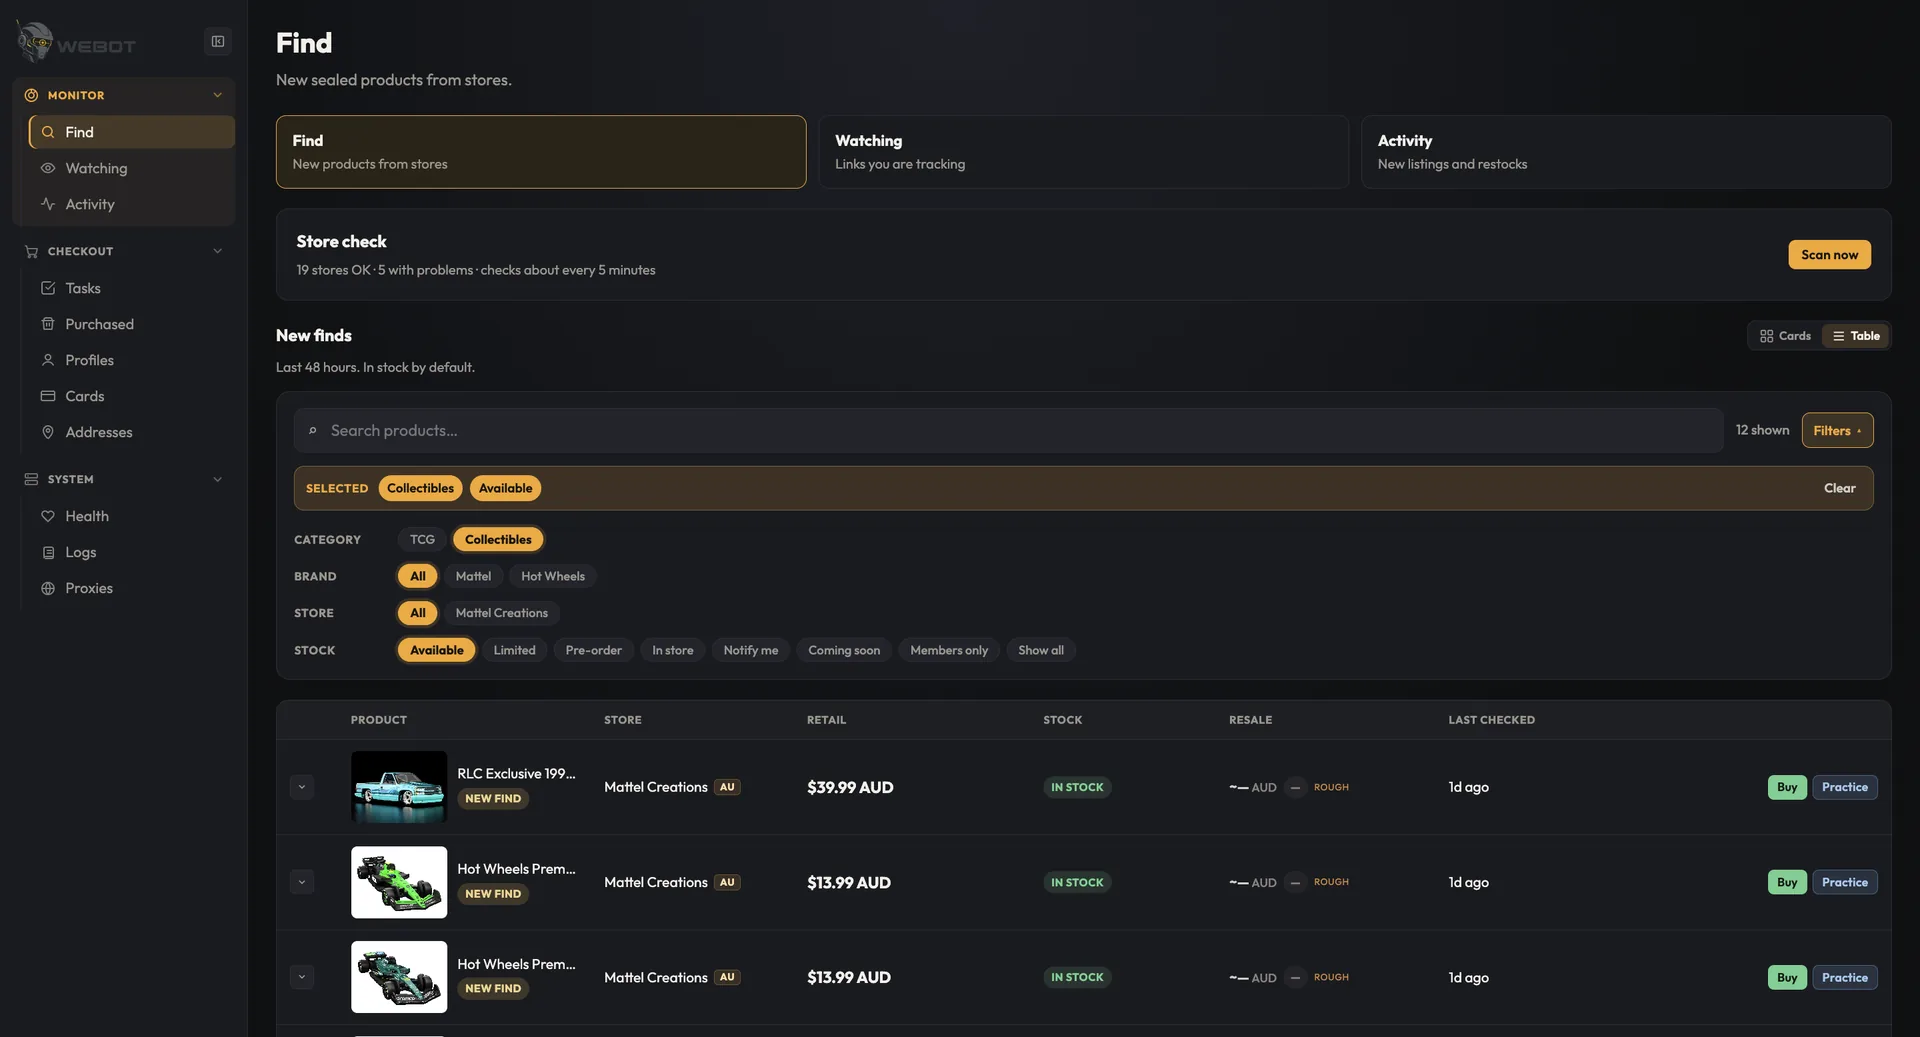Select All under Store filter
This screenshot has width=1920, height=1037.
click(418, 613)
